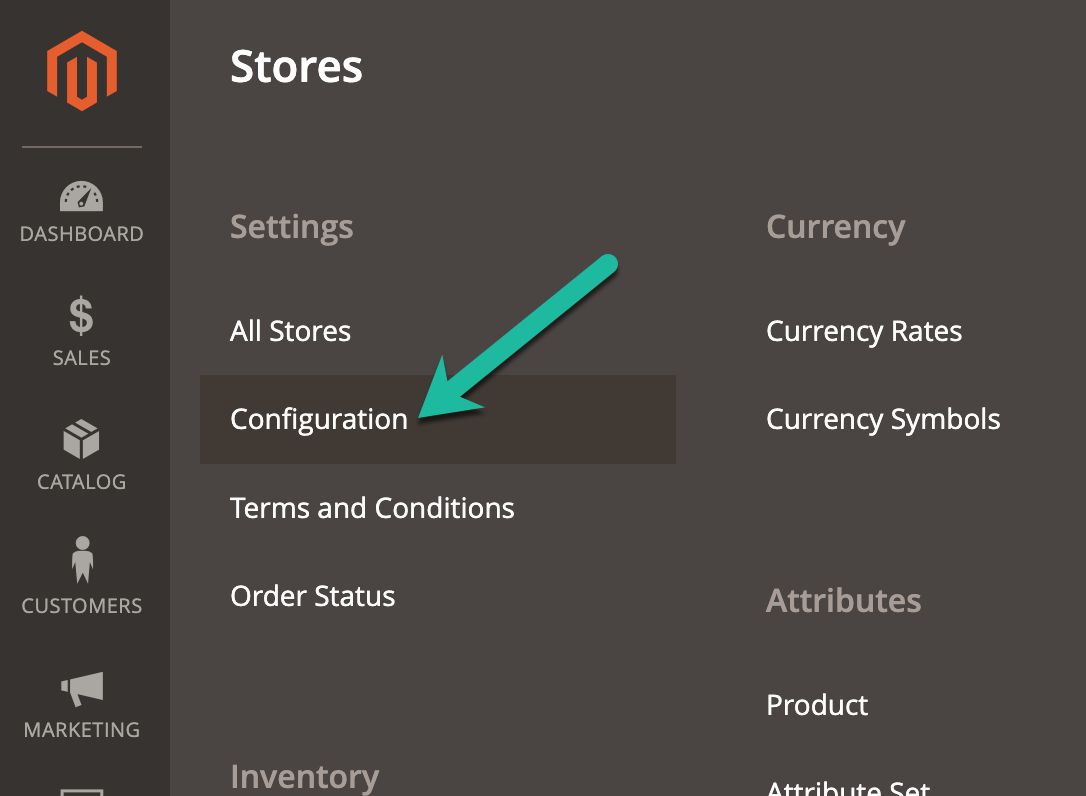Select the Sales dollar-sign icon
Image resolution: width=1086 pixels, height=796 pixels.
81,320
